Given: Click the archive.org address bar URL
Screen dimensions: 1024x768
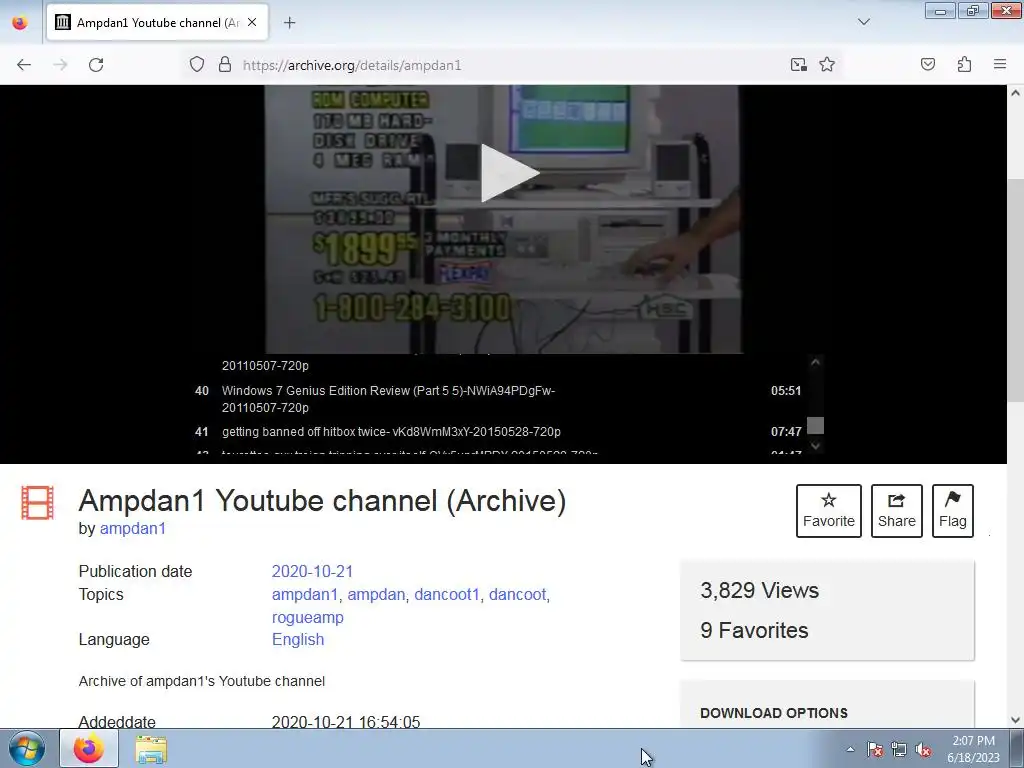Looking at the screenshot, I should pos(352,65).
